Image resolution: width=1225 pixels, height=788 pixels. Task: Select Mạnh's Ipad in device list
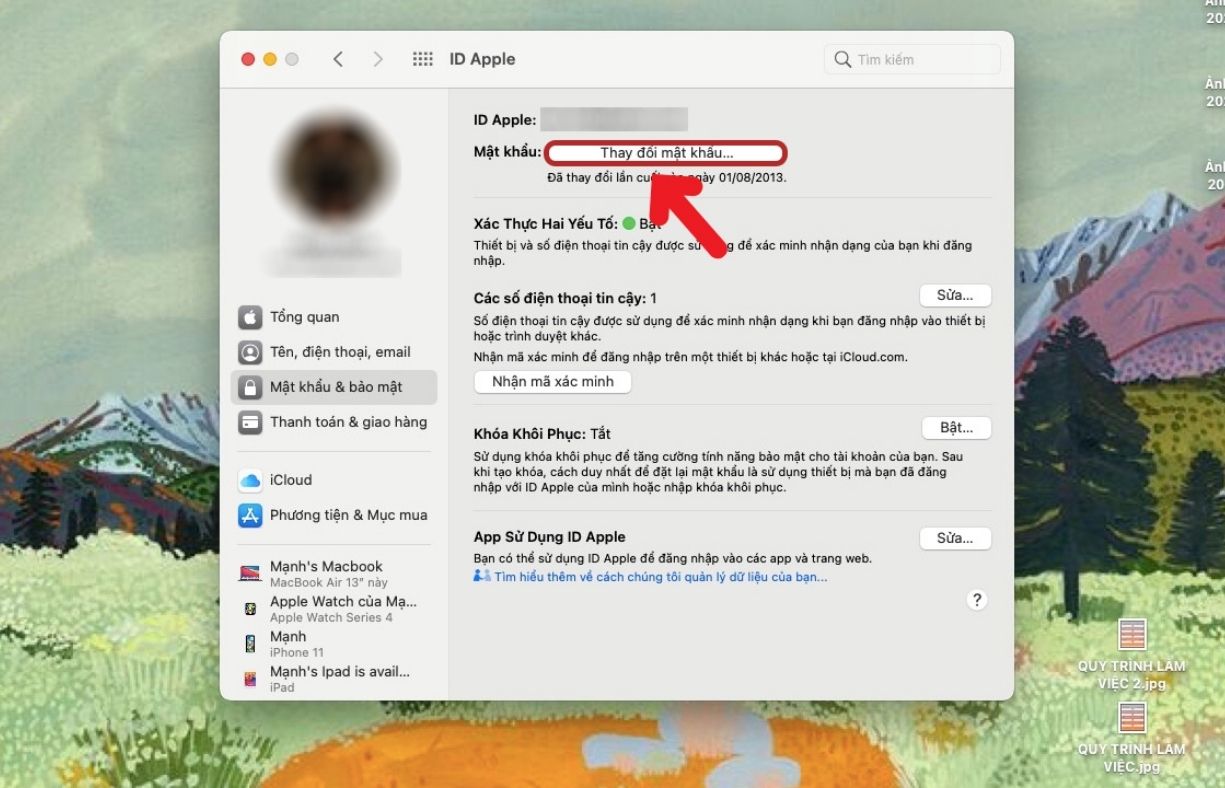pos(334,679)
